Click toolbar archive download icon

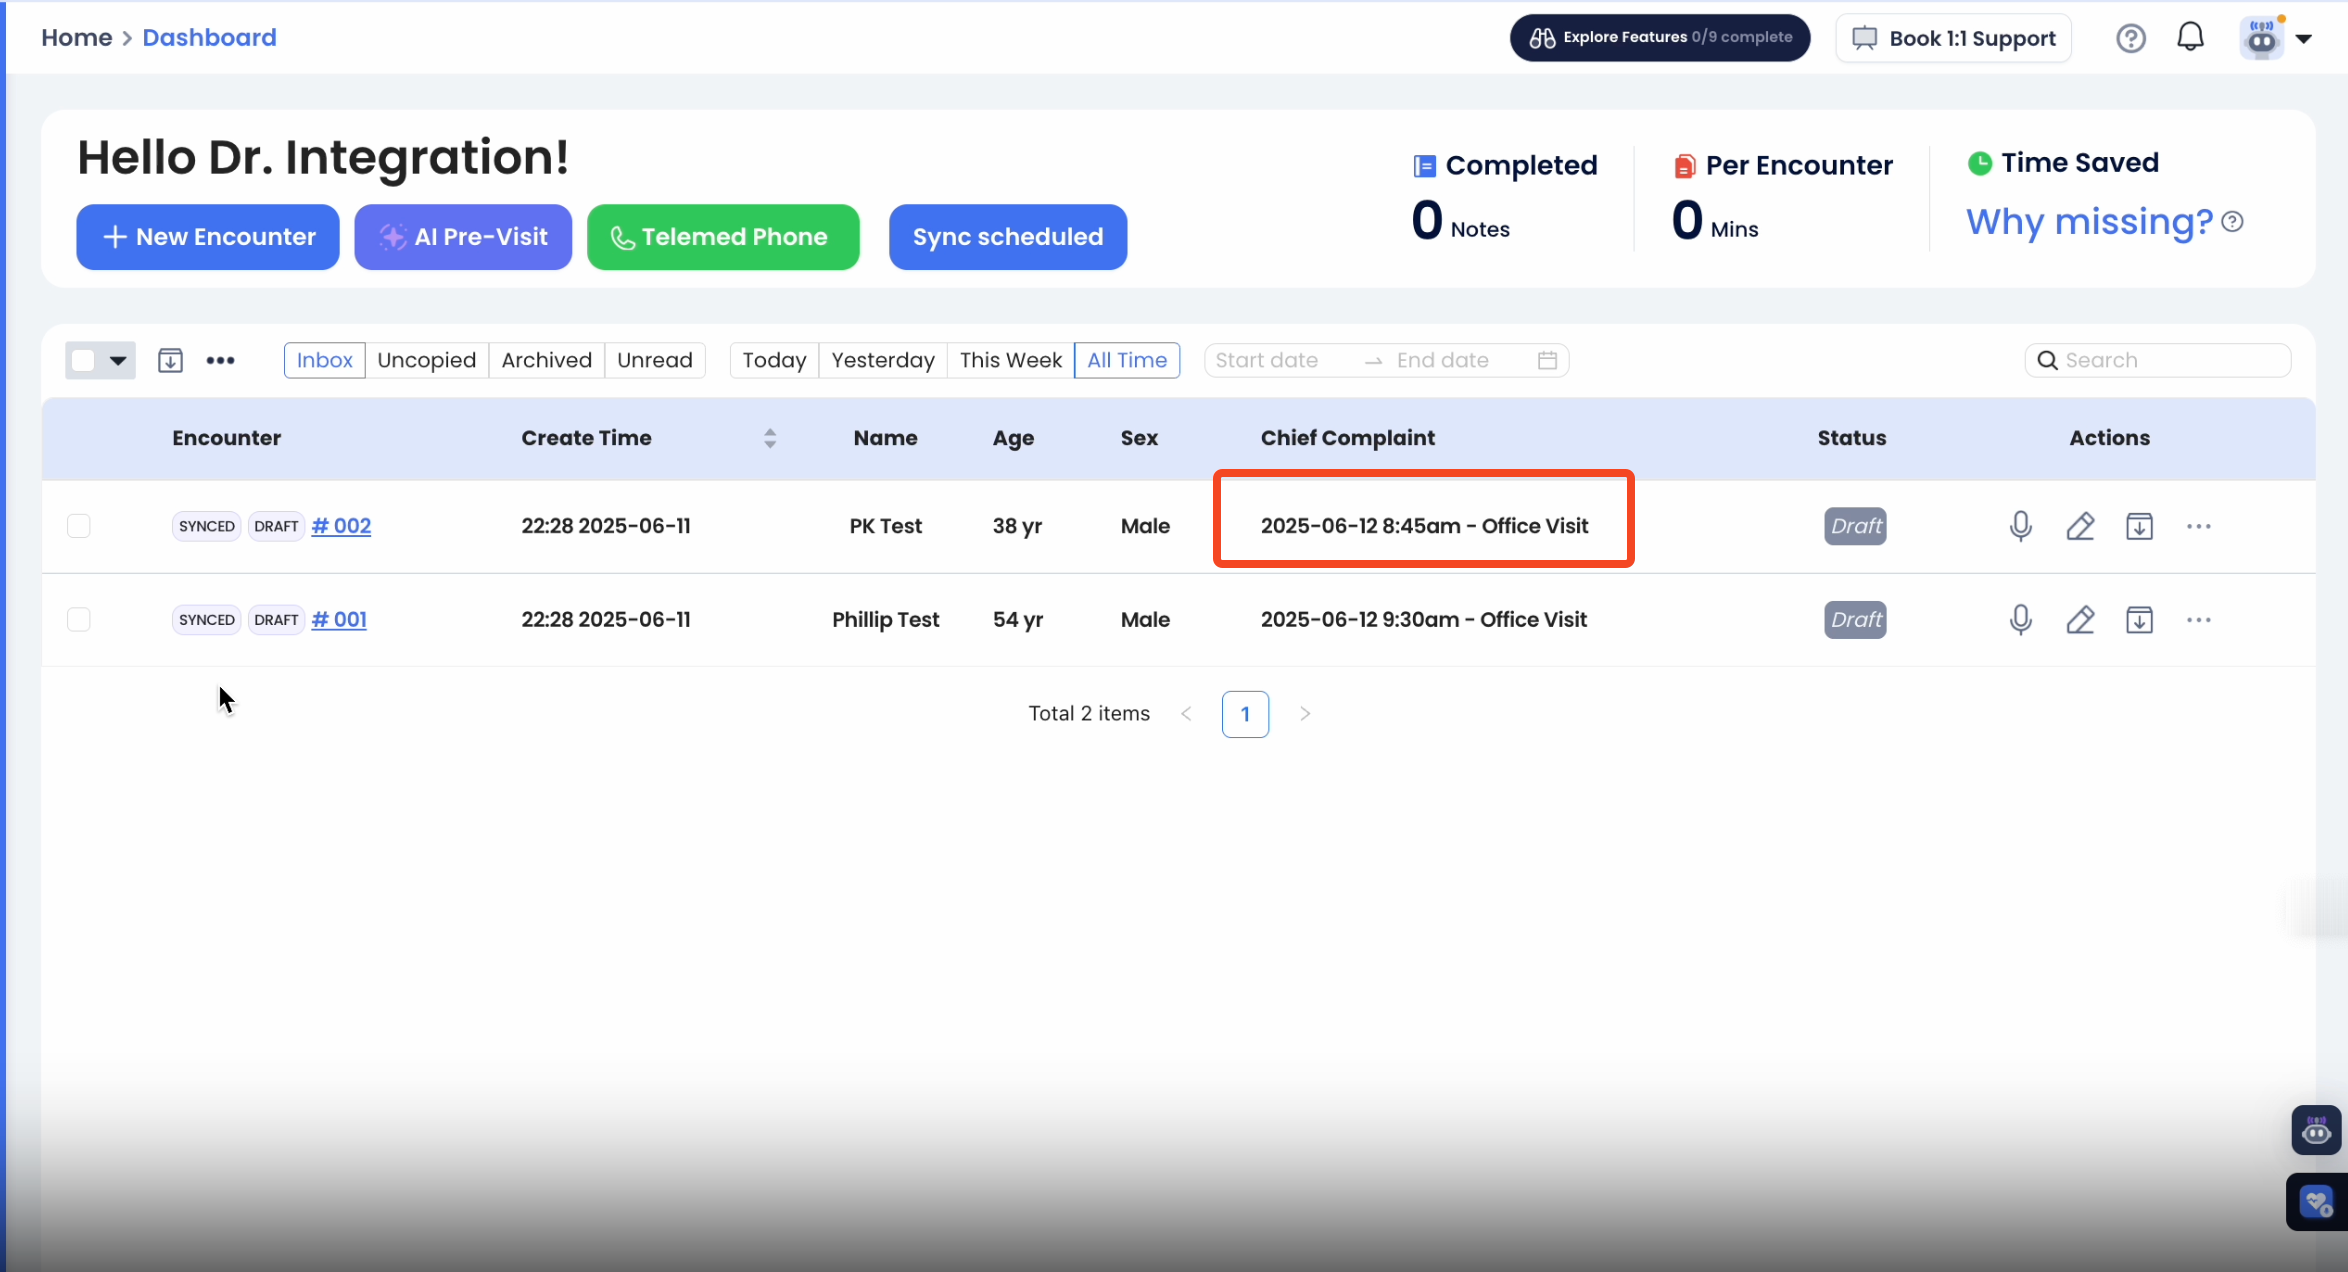[x=170, y=360]
